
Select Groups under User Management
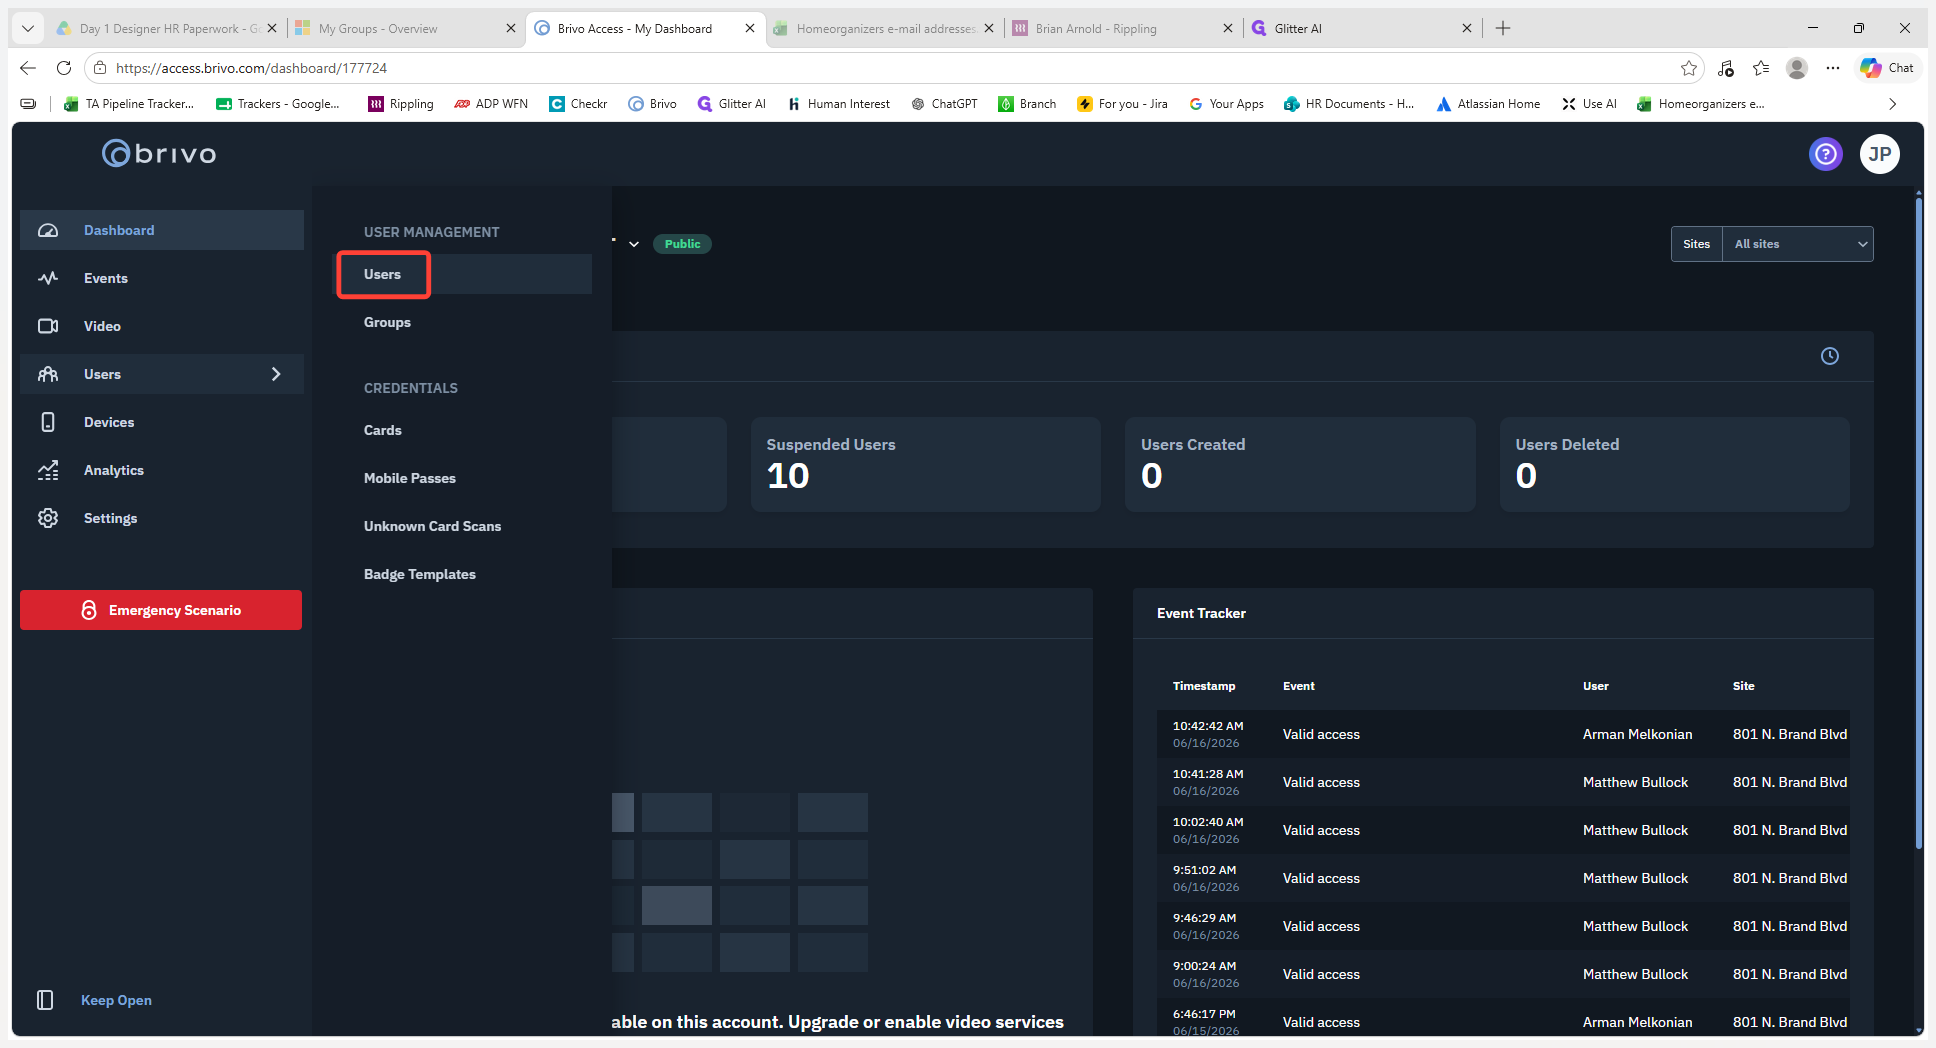point(387,322)
